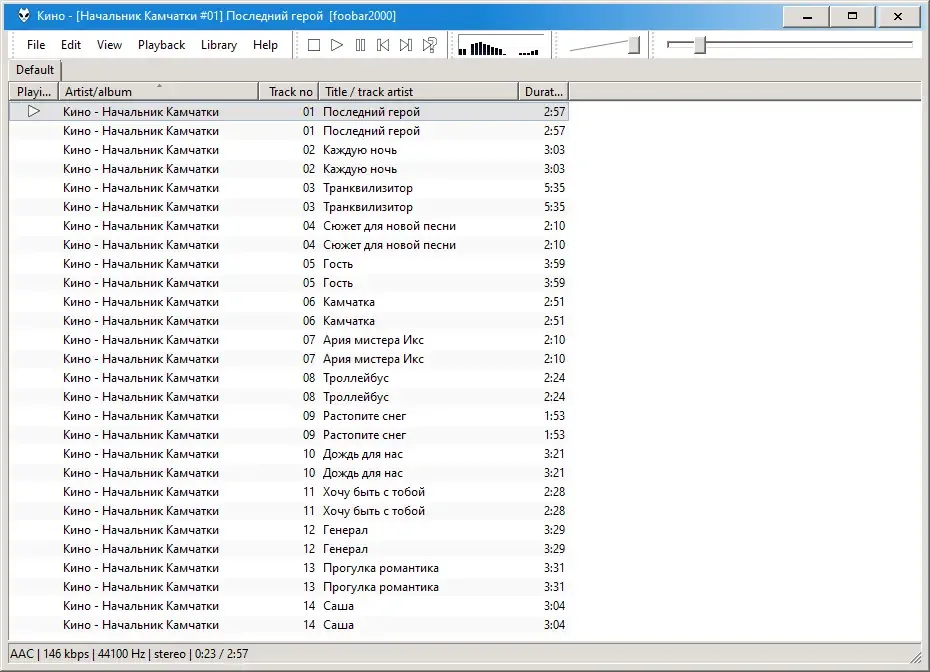This screenshot has width=930, height=672.
Task: Click the spectrum visualization display
Action: pyautogui.click(x=501, y=46)
